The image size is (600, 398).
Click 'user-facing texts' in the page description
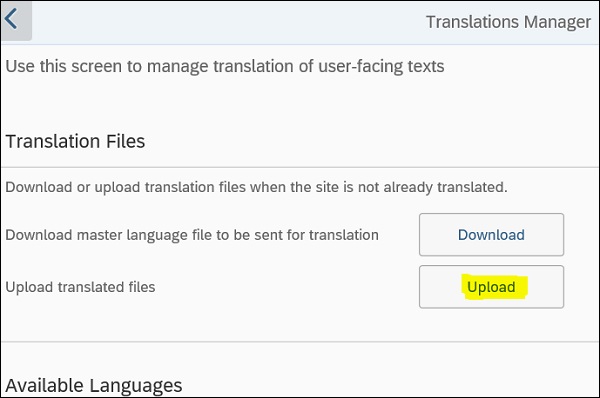381,66
